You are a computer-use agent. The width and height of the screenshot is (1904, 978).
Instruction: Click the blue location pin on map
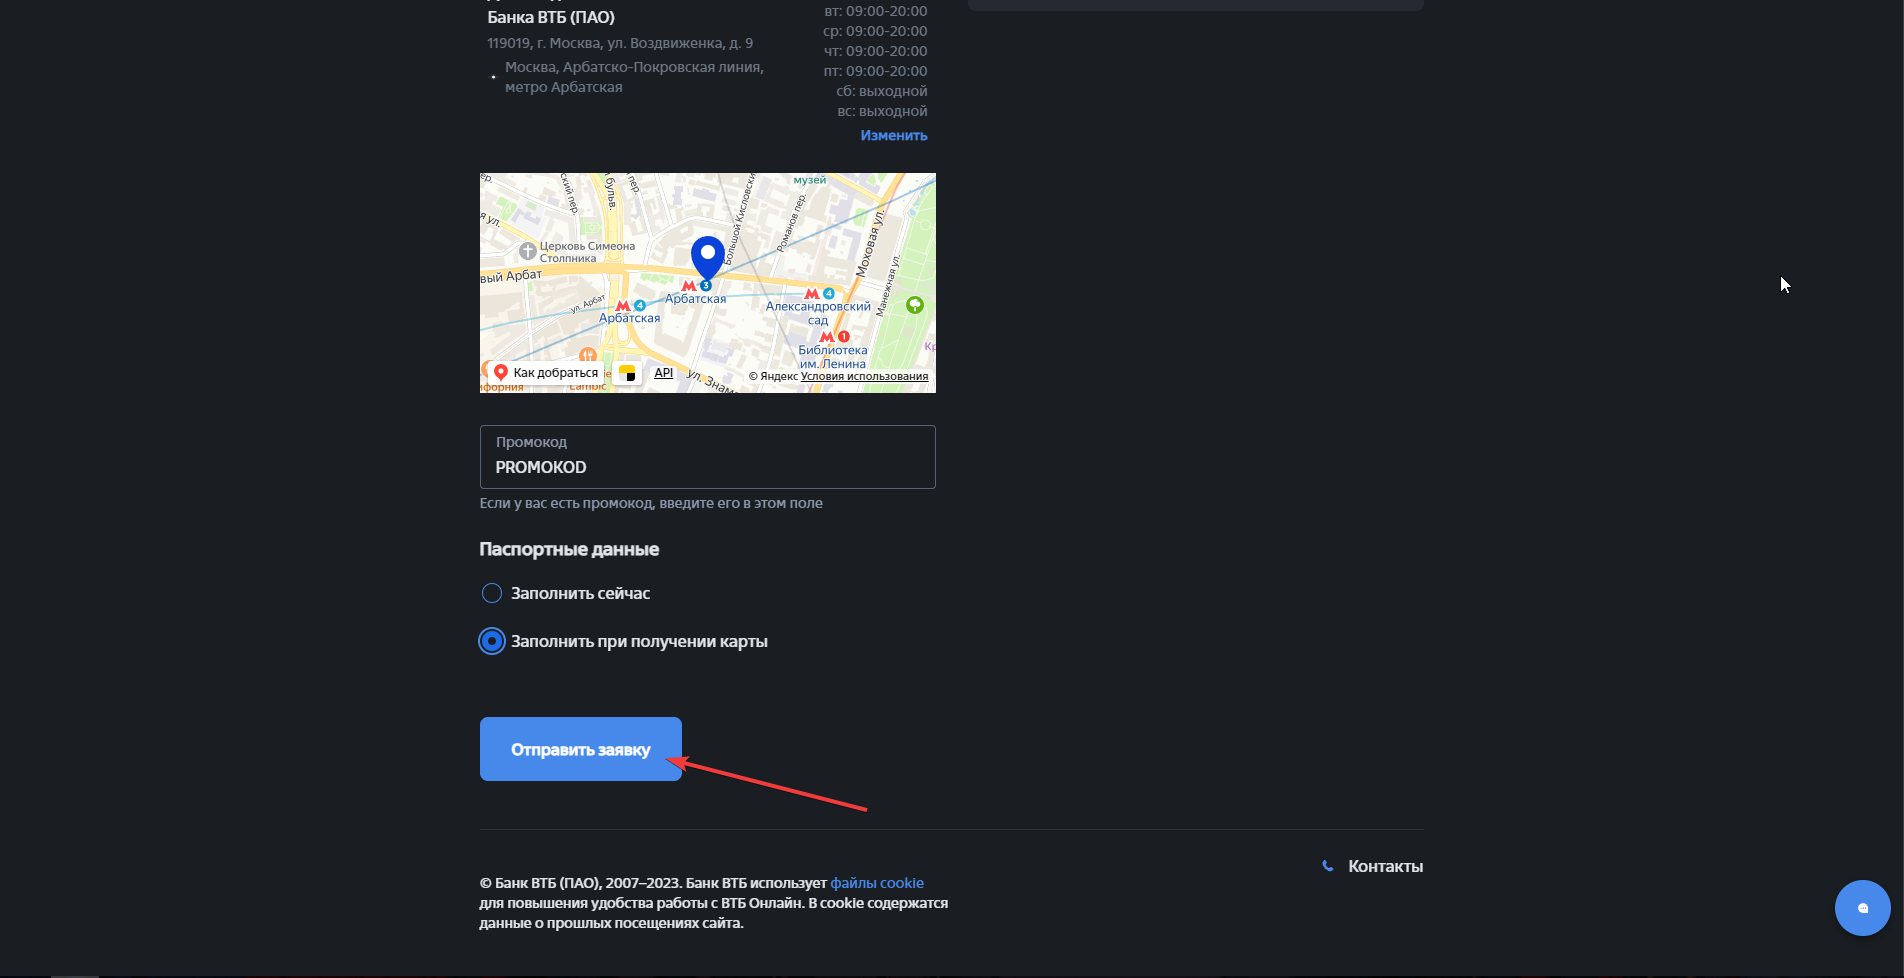click(708, 257)
